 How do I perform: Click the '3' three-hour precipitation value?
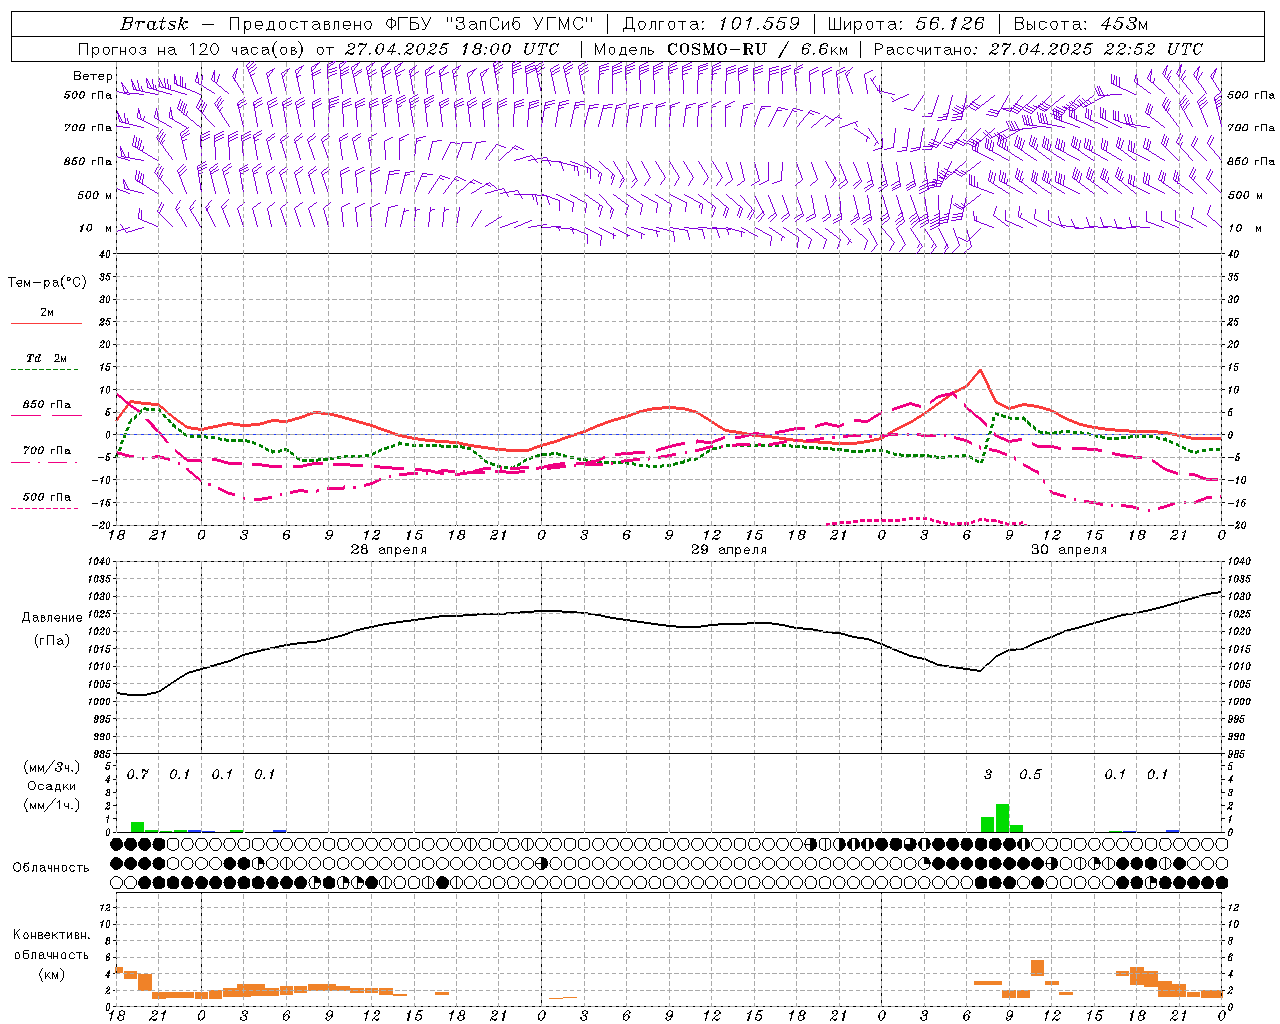coord(988,774)
